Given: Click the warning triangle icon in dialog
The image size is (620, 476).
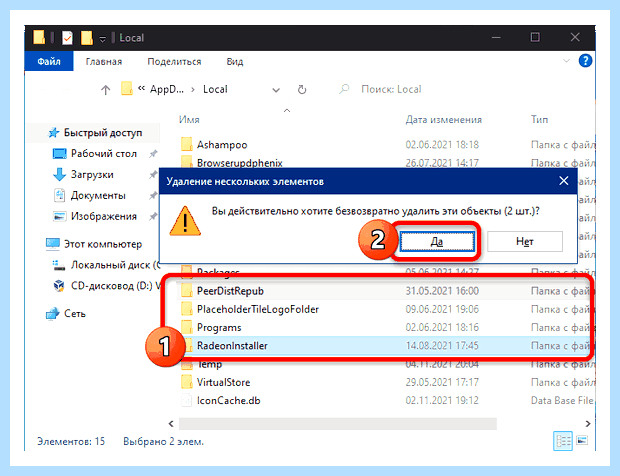Looking at the screenshot, I should pyautogui.click(x=185, y=221).
